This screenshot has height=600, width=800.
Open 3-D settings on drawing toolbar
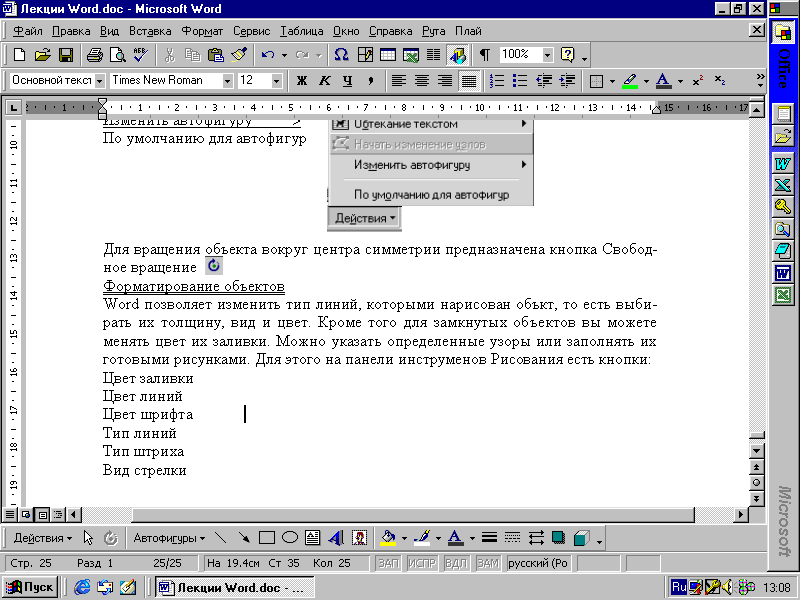(582, 538)
